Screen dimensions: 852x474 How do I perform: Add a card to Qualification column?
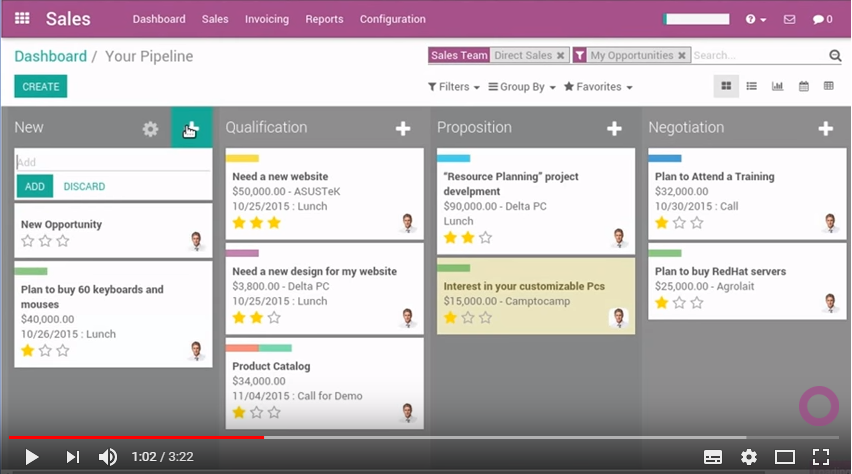[x=403, y=128]
